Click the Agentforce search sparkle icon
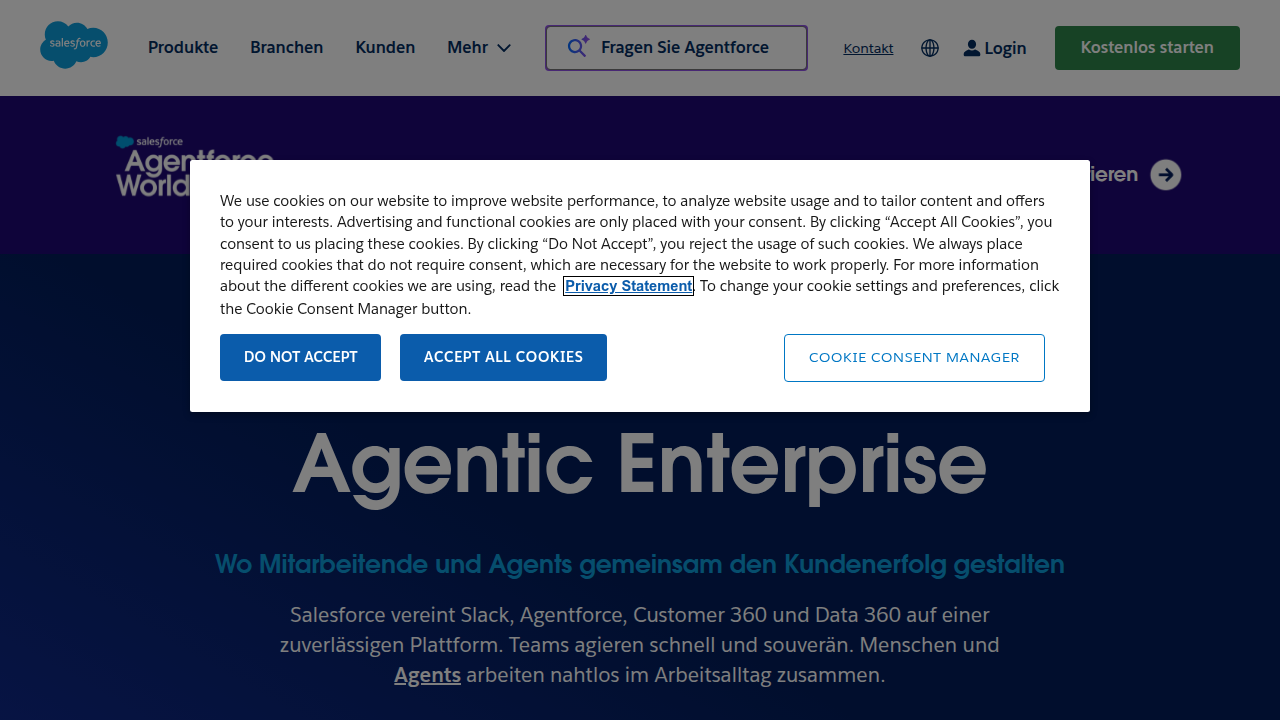The height and width of the screenshot is (720, 1280). [x=579, y=47]
